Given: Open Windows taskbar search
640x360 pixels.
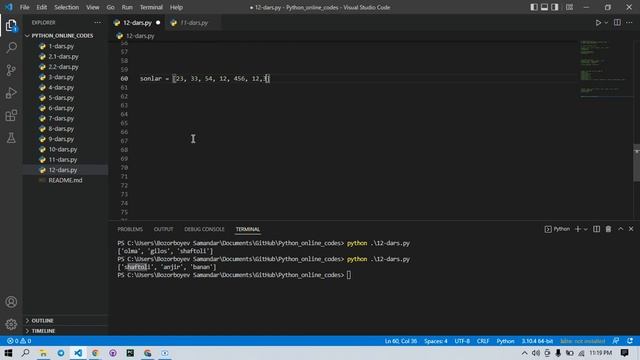Looking at the screenshot, I should pos(25,353).
